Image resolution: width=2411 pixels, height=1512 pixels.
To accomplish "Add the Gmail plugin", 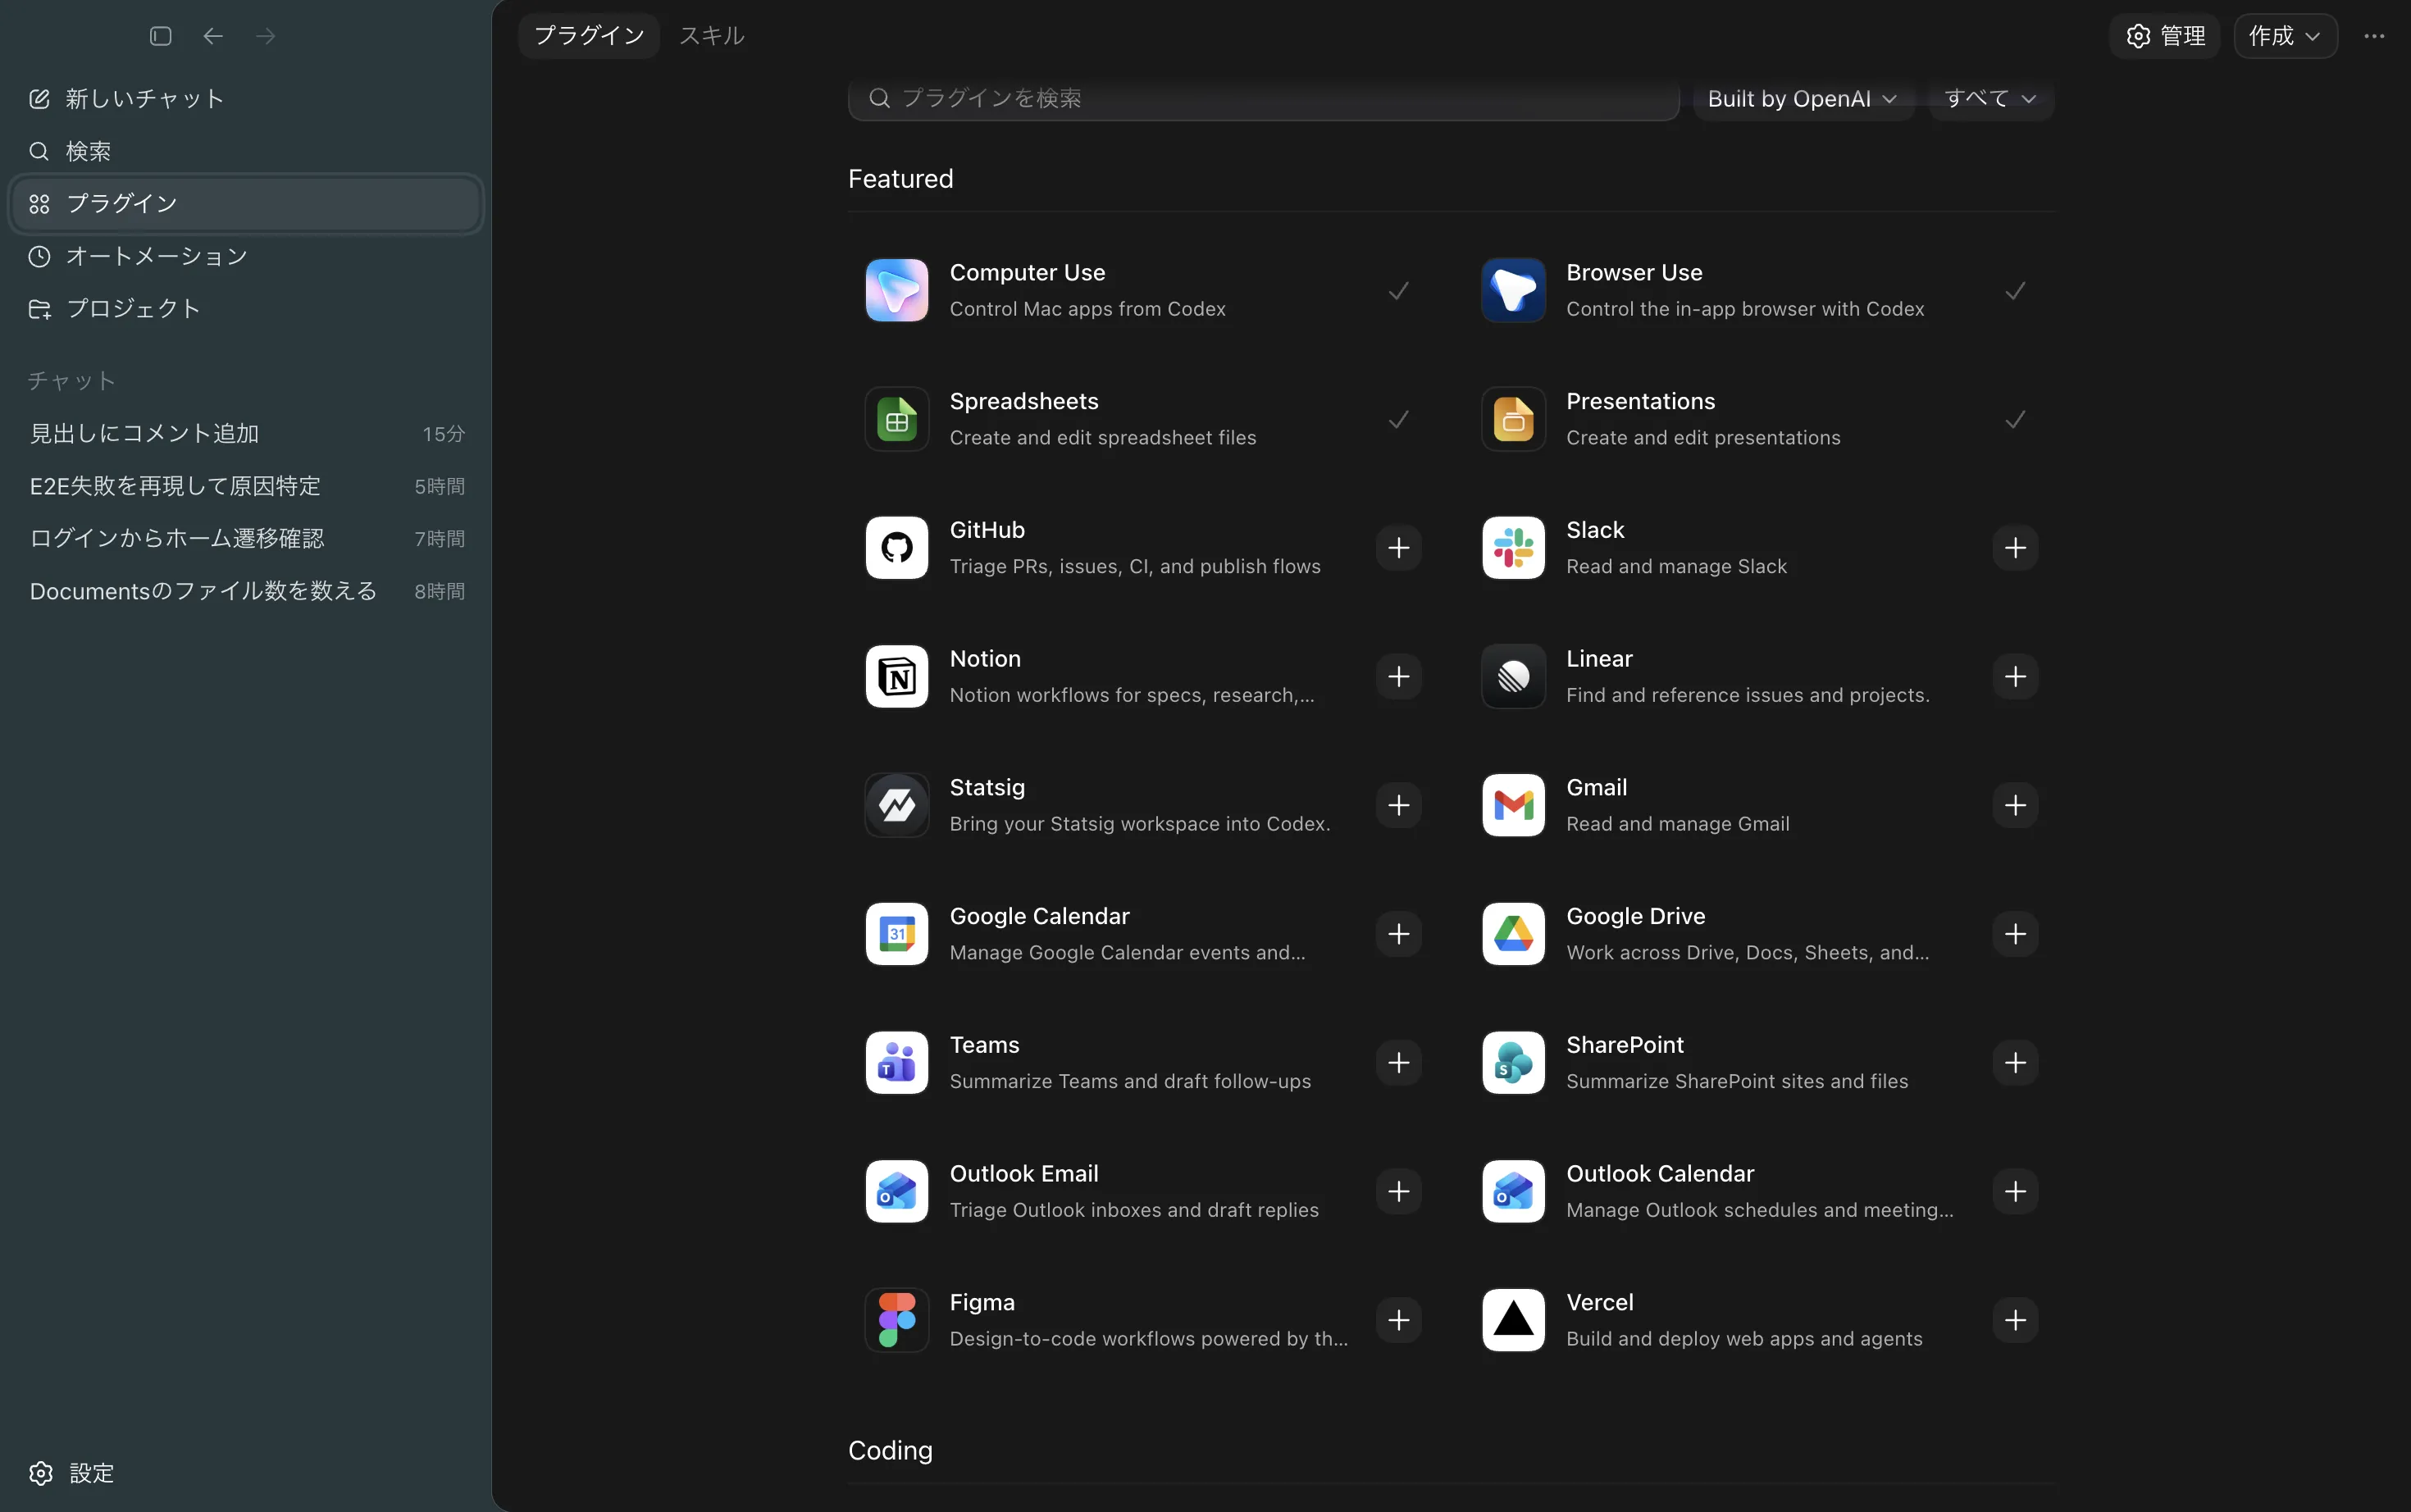I will pos(2015,805).
